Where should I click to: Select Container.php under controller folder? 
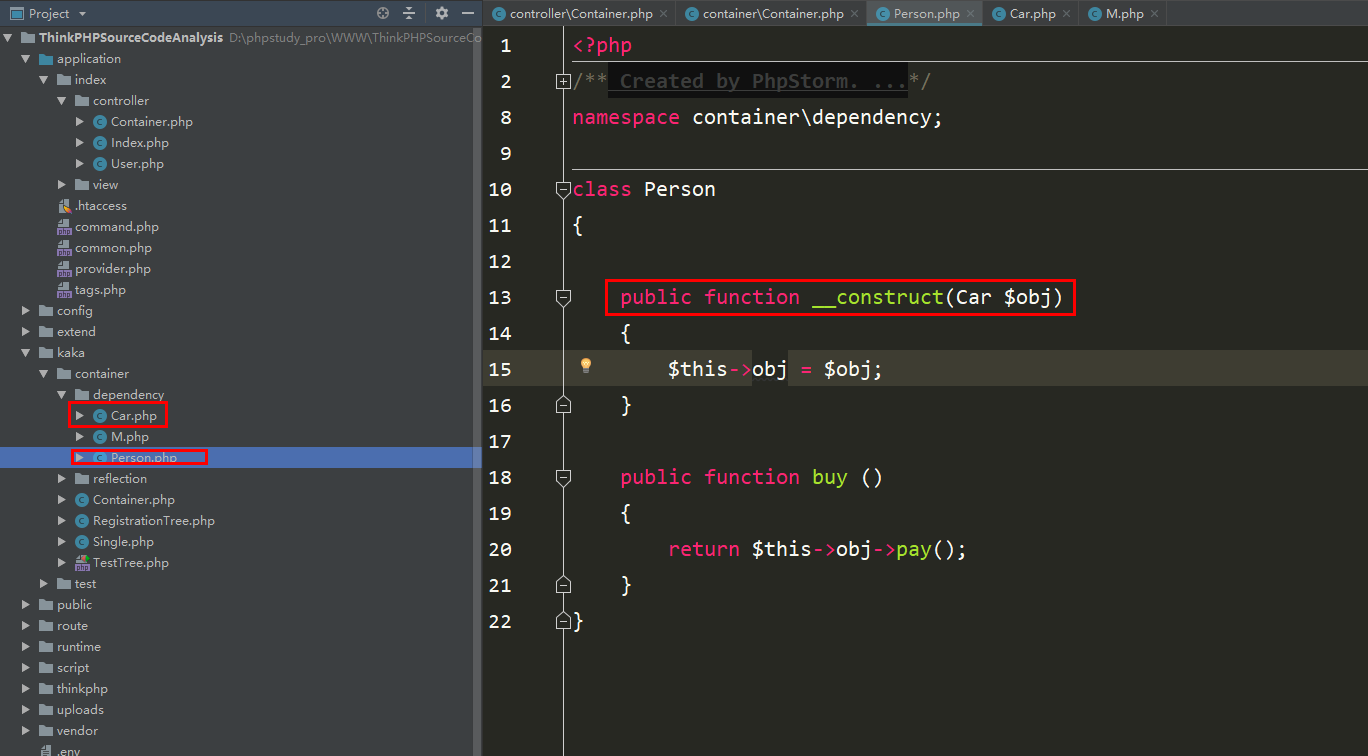[x=151, y=122]
